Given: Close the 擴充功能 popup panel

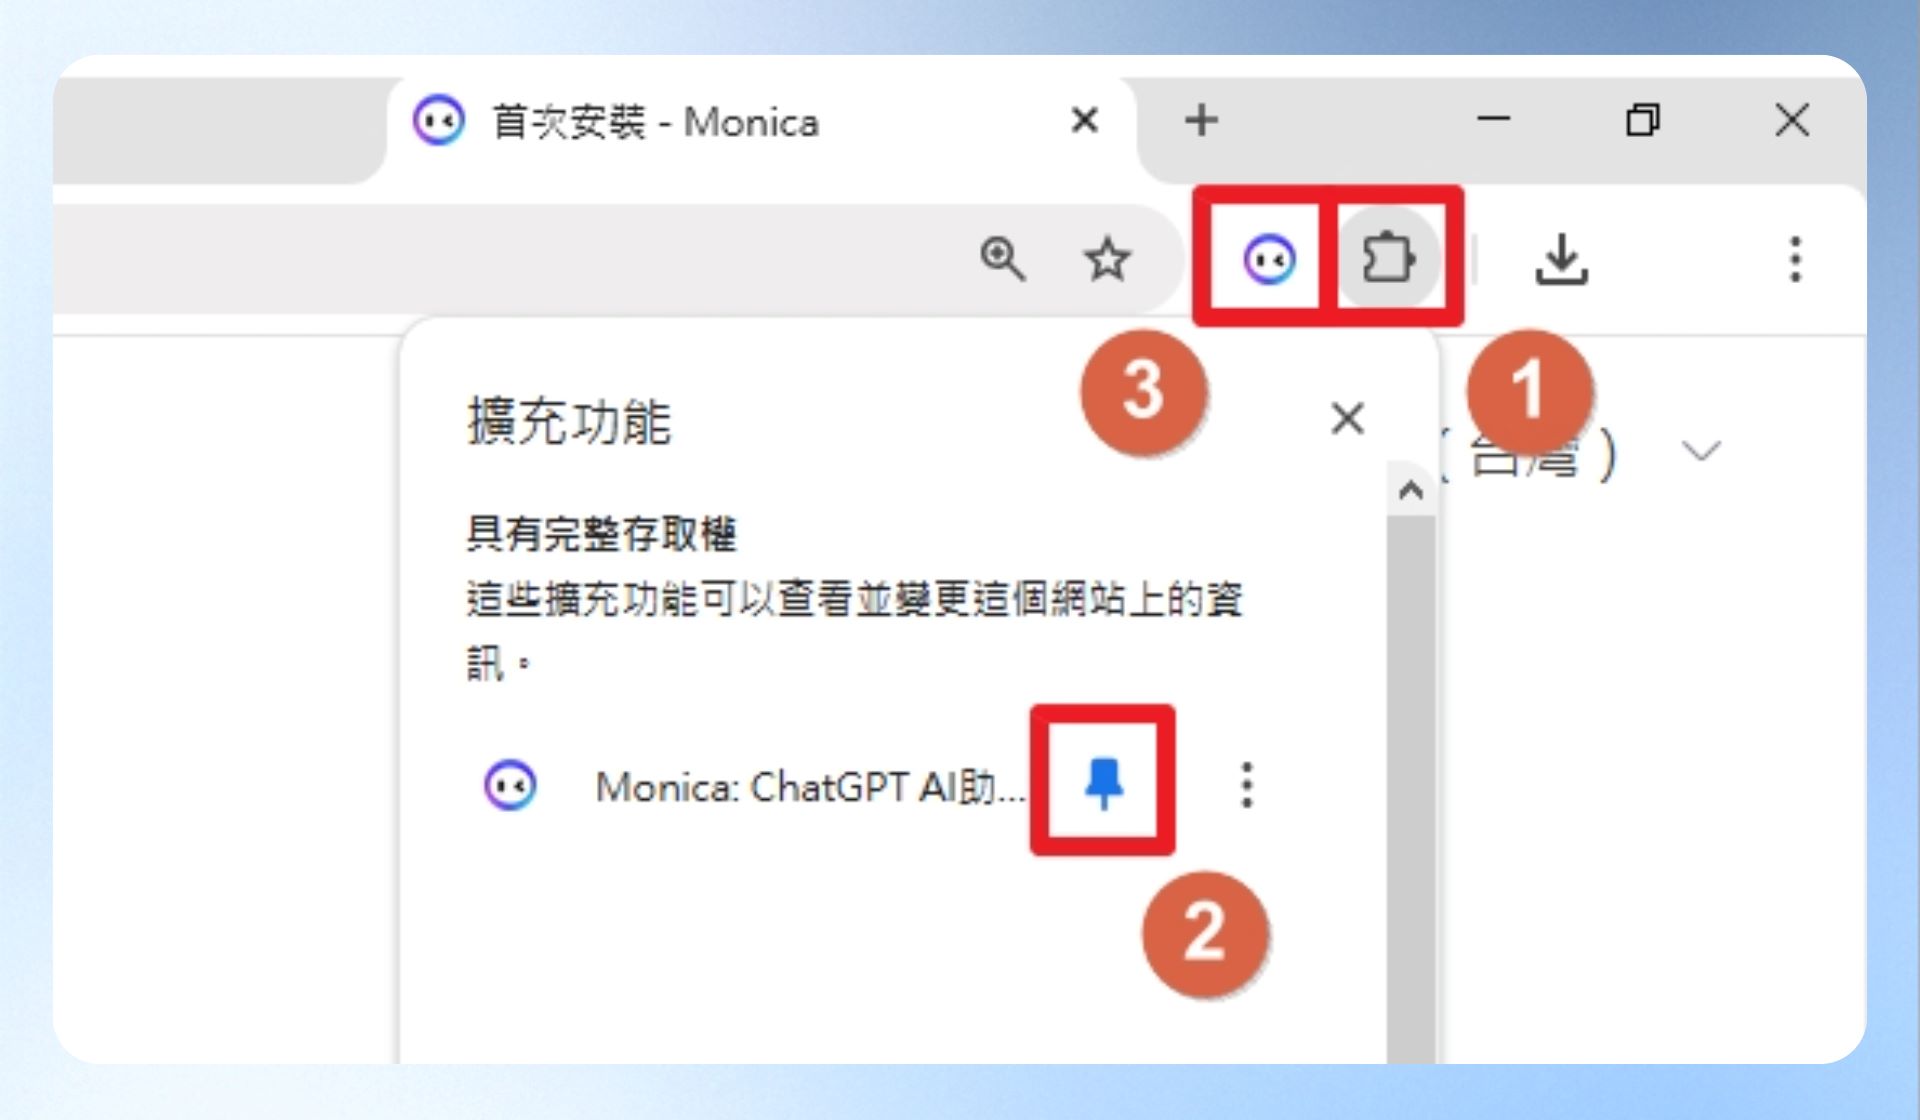Looking at the screenshot, I should coord(1348,418).
